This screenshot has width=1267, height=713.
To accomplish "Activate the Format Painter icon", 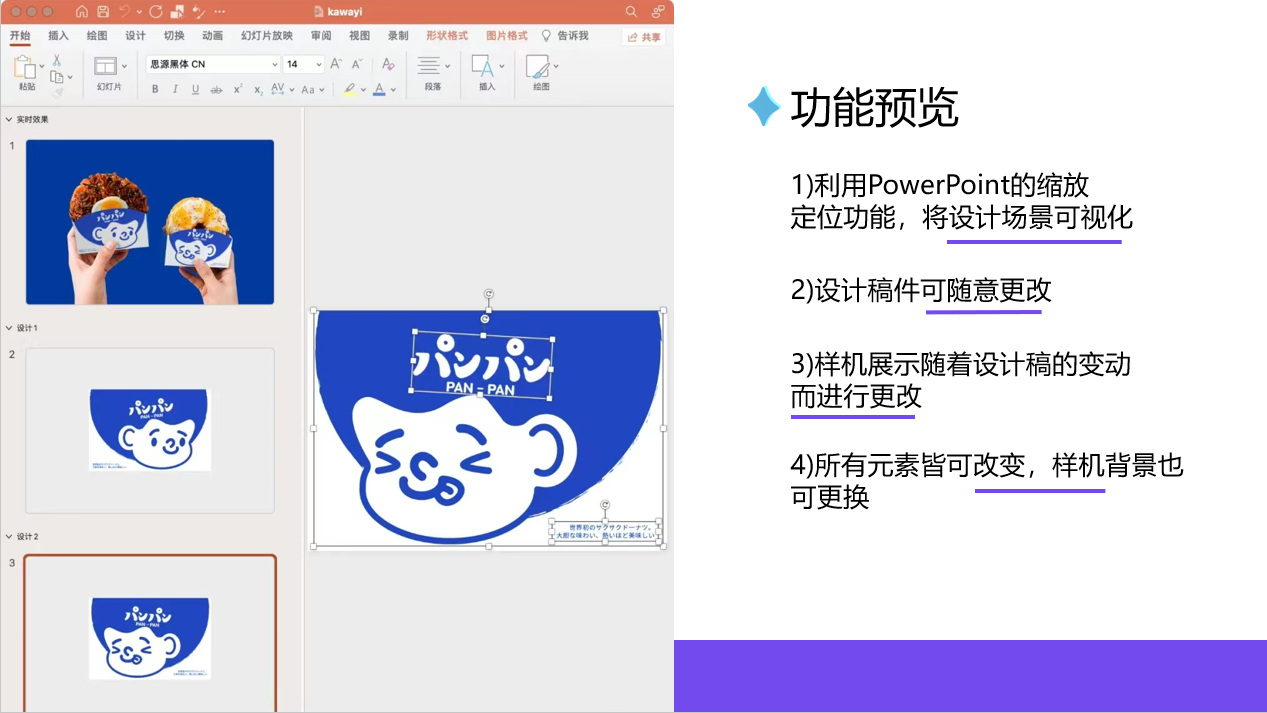I will [59, 90].
